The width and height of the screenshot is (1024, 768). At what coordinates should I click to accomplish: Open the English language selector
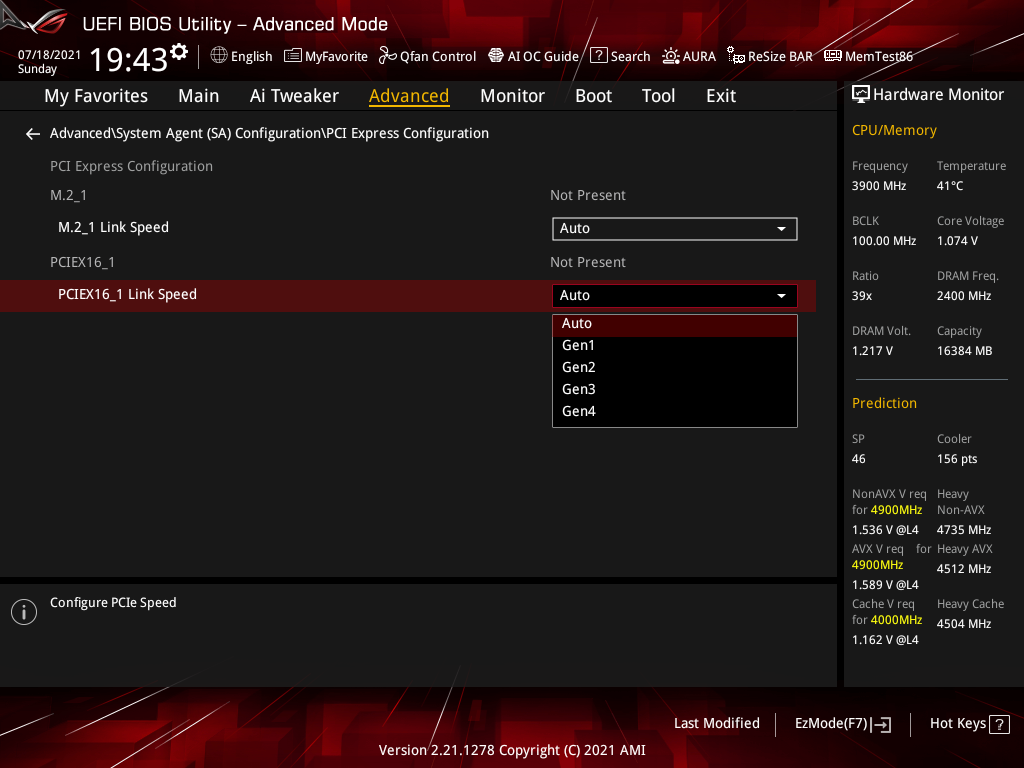[x=241, y=56]
